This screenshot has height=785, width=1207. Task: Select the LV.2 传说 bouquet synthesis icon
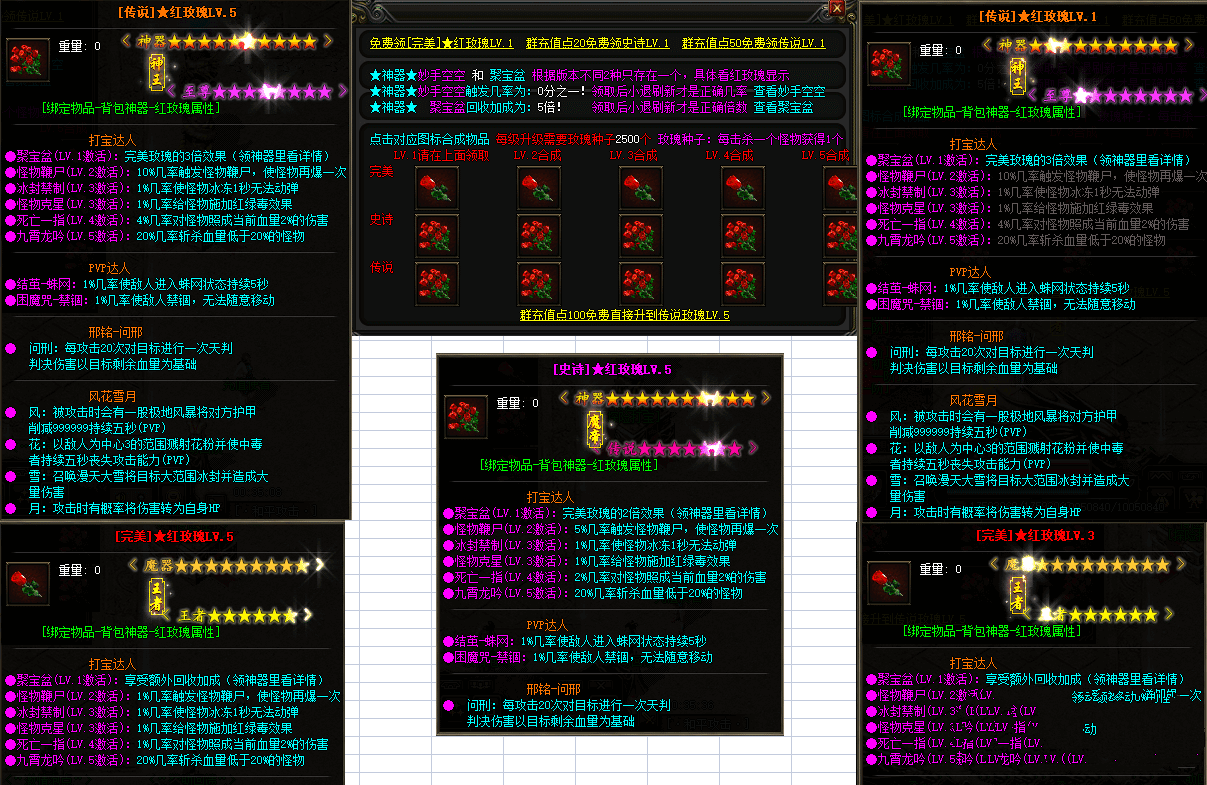[x=538, y=283]
